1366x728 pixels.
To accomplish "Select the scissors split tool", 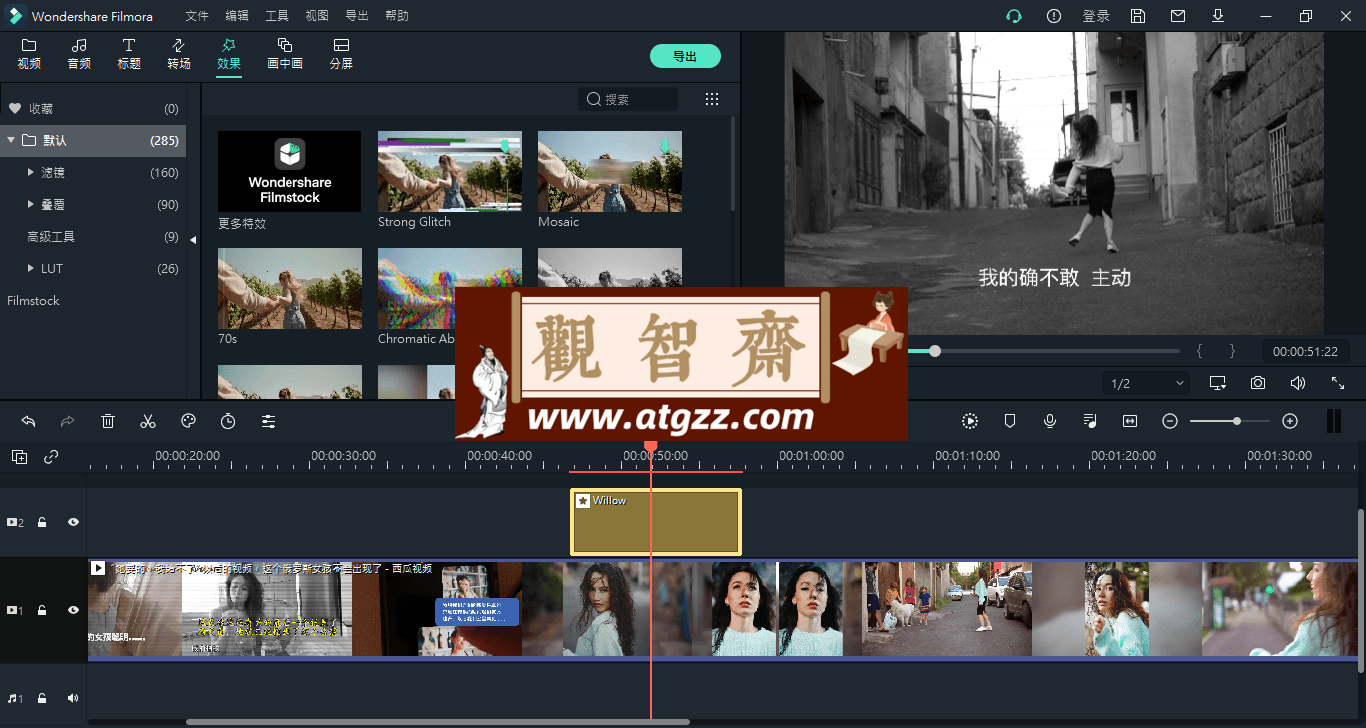I will coord(148,421).
